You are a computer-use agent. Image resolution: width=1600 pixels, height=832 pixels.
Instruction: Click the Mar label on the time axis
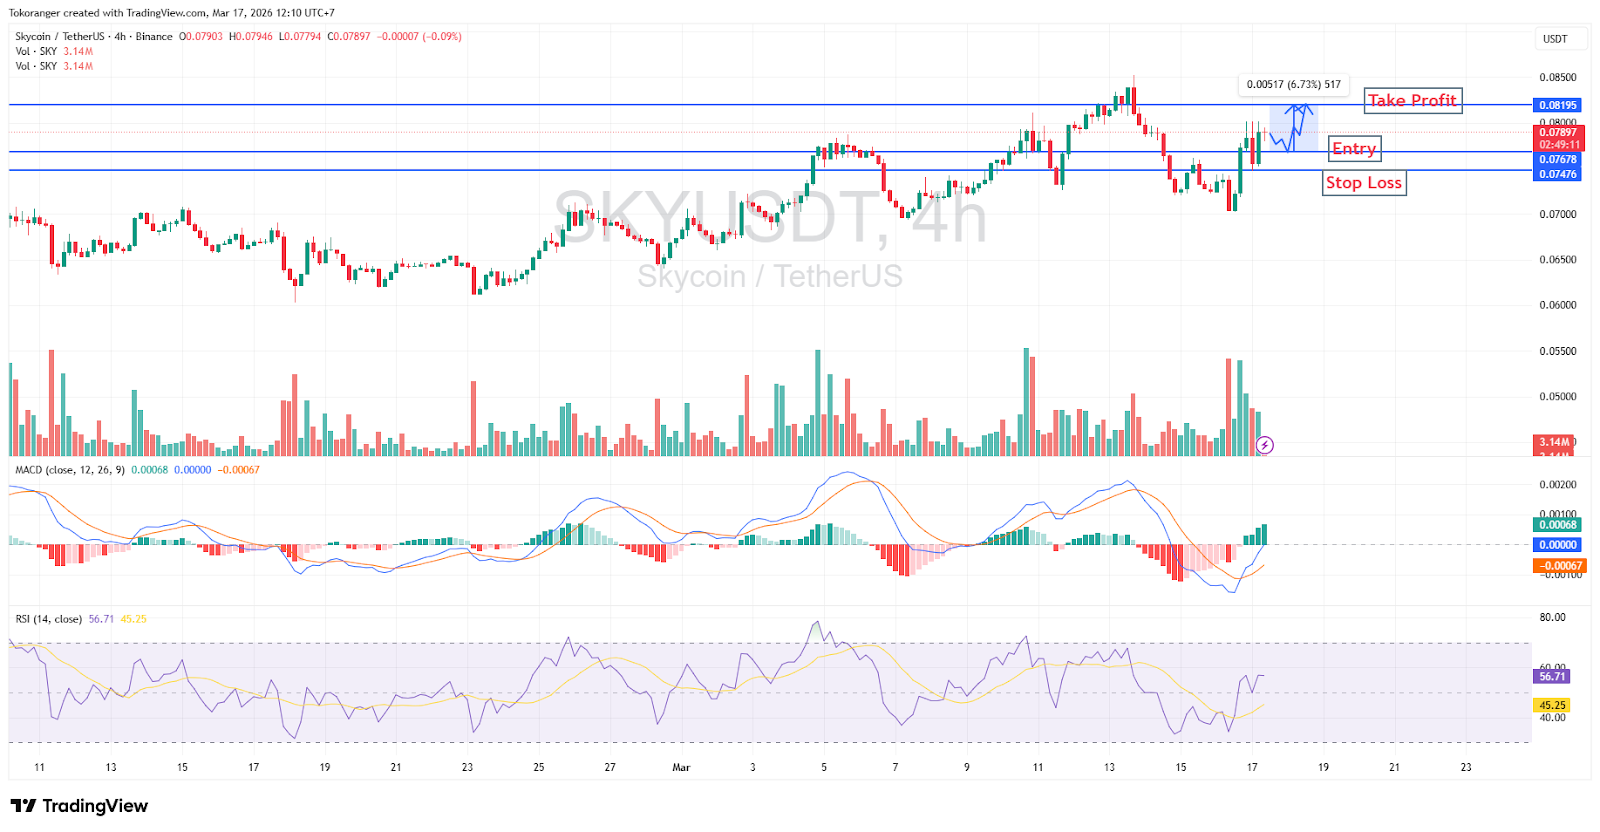[681, 768]
